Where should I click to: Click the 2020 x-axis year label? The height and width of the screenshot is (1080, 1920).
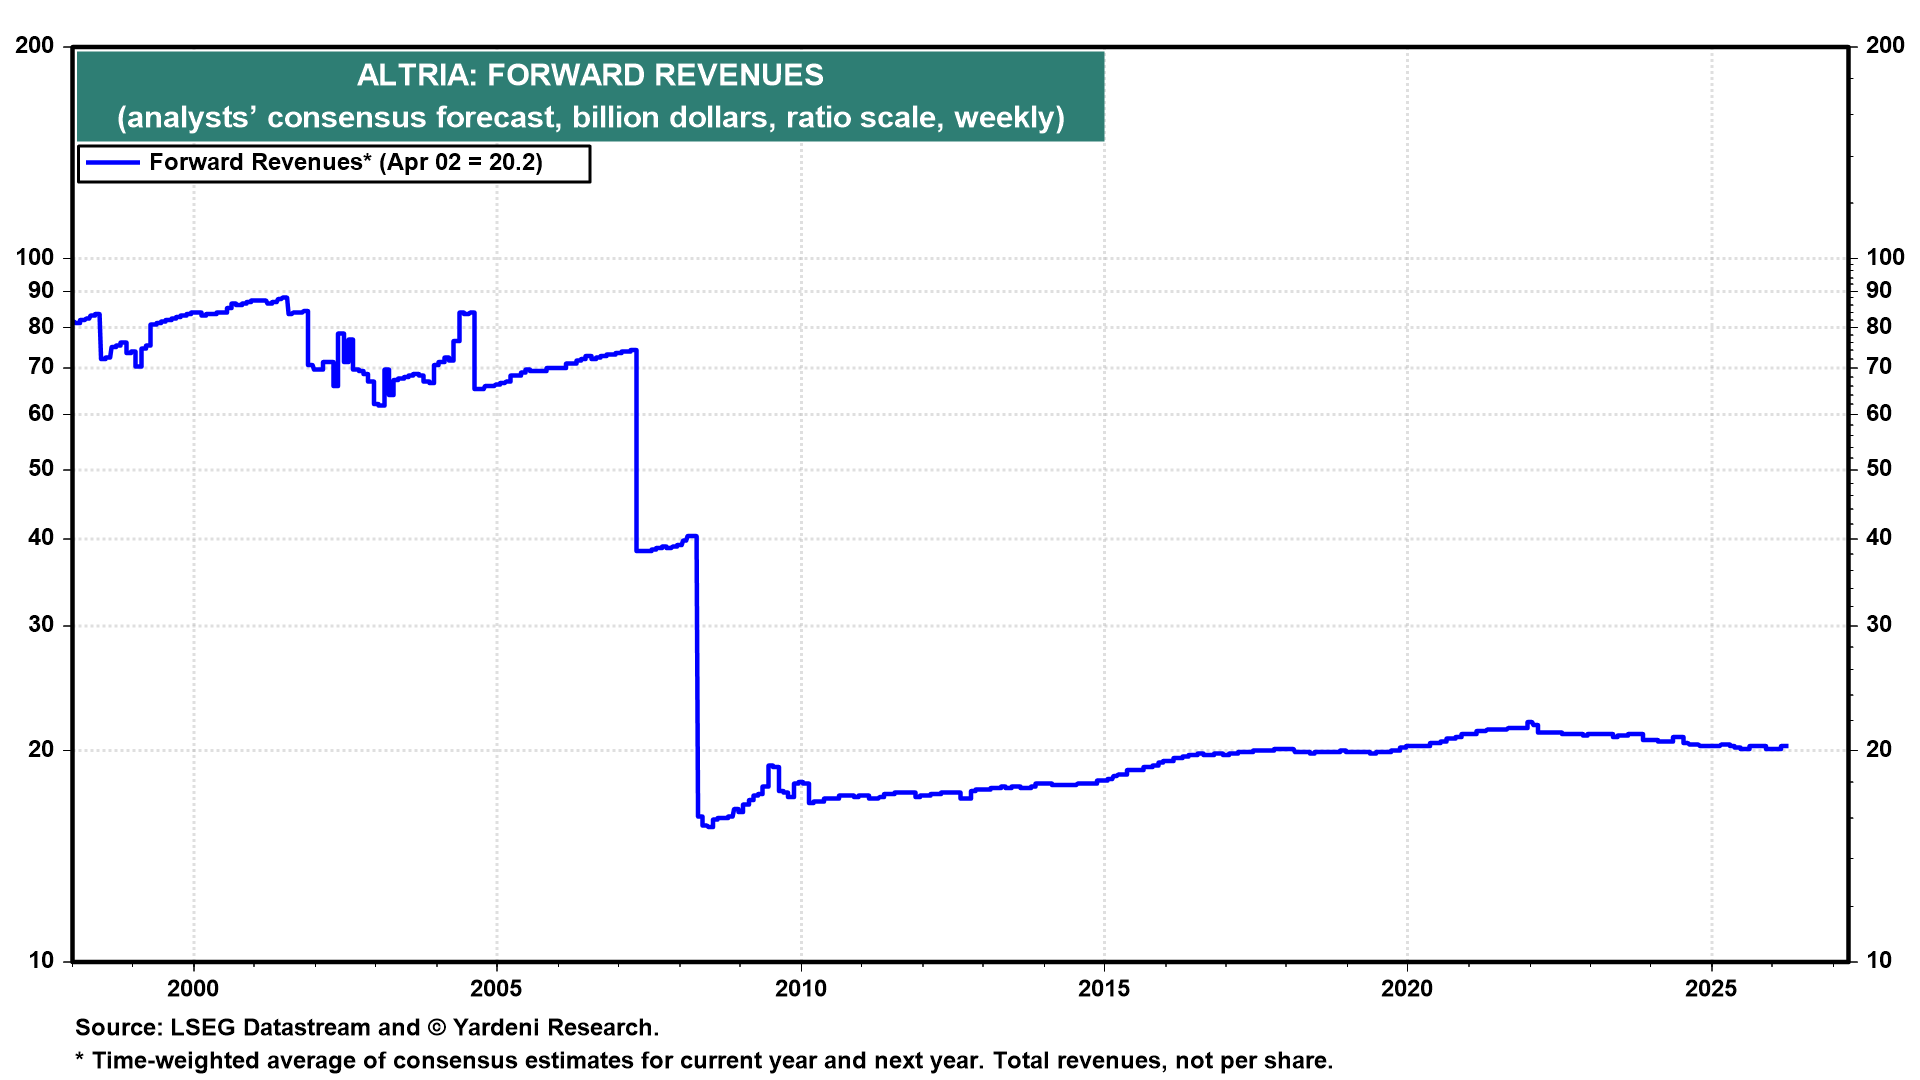pyautogui.click(x=1407, y=989)
